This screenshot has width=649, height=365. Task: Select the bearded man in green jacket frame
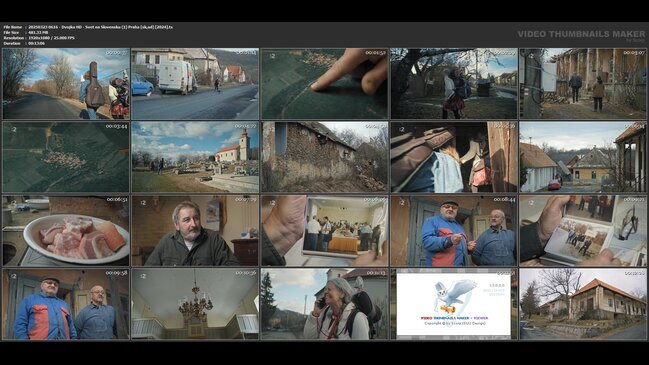tap(195, 231)
